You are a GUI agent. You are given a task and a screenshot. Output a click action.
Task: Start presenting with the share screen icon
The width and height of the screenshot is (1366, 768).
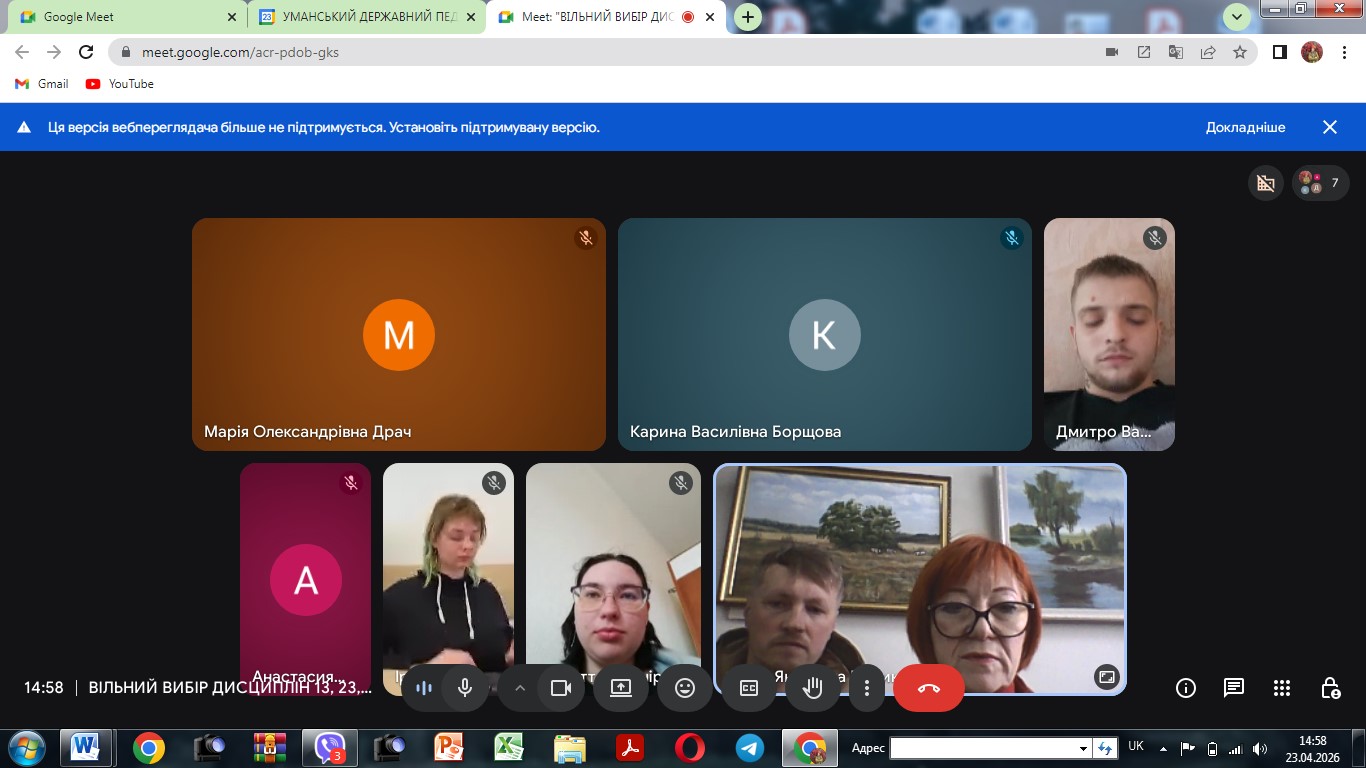621,688
